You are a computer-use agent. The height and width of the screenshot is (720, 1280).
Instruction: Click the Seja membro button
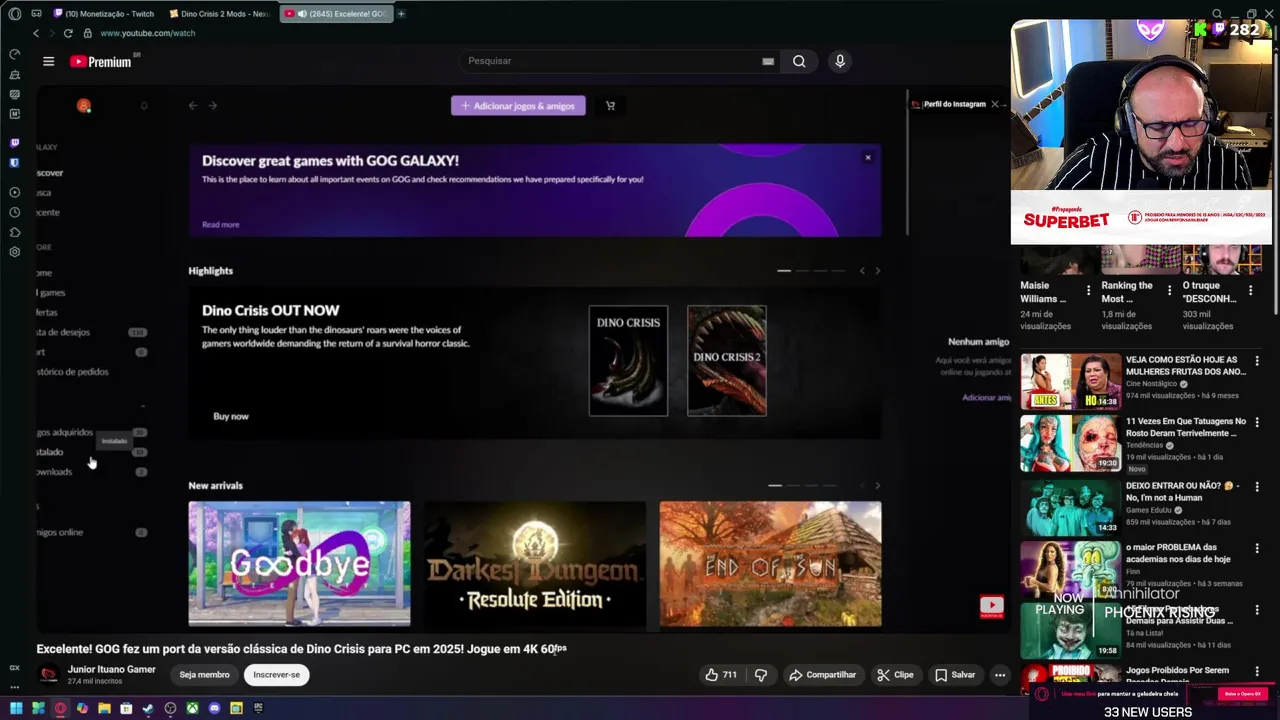click(204, 675)
